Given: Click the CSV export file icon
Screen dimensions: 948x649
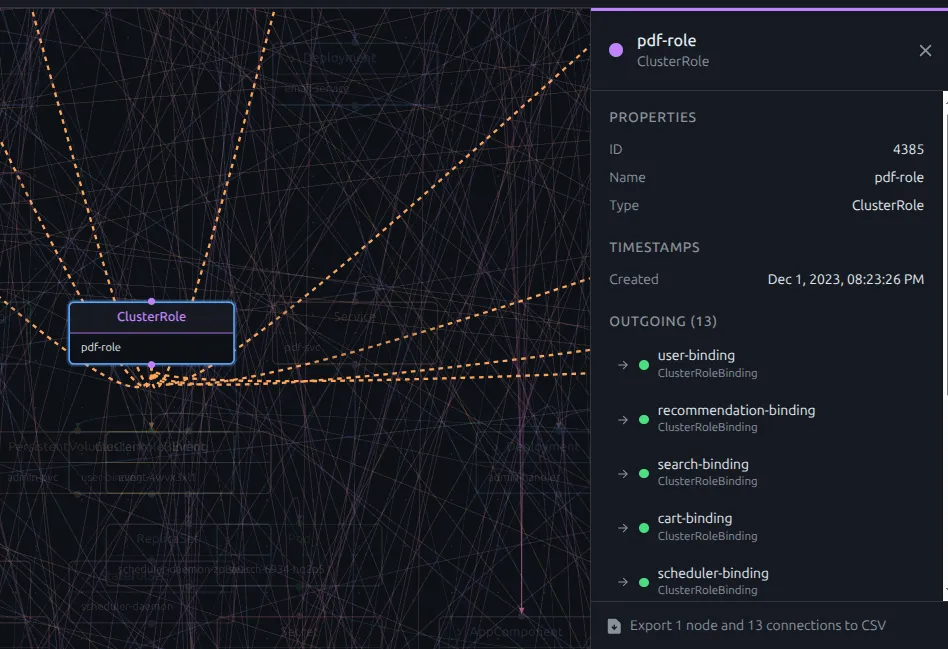Looking at the screenshot, I should pos(614,626).
